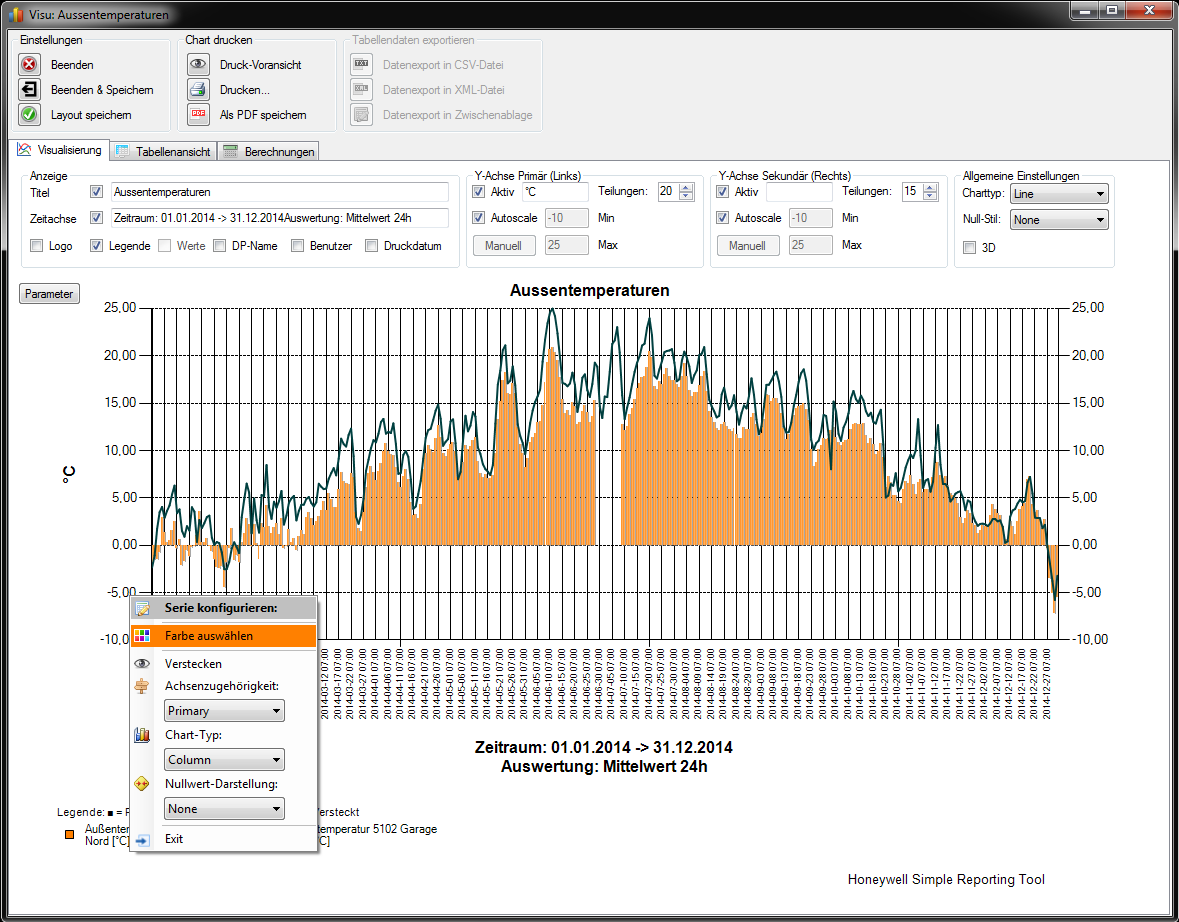Open the Achsenzugehörigkeit Primary dropdown

[x=224, y=711]
